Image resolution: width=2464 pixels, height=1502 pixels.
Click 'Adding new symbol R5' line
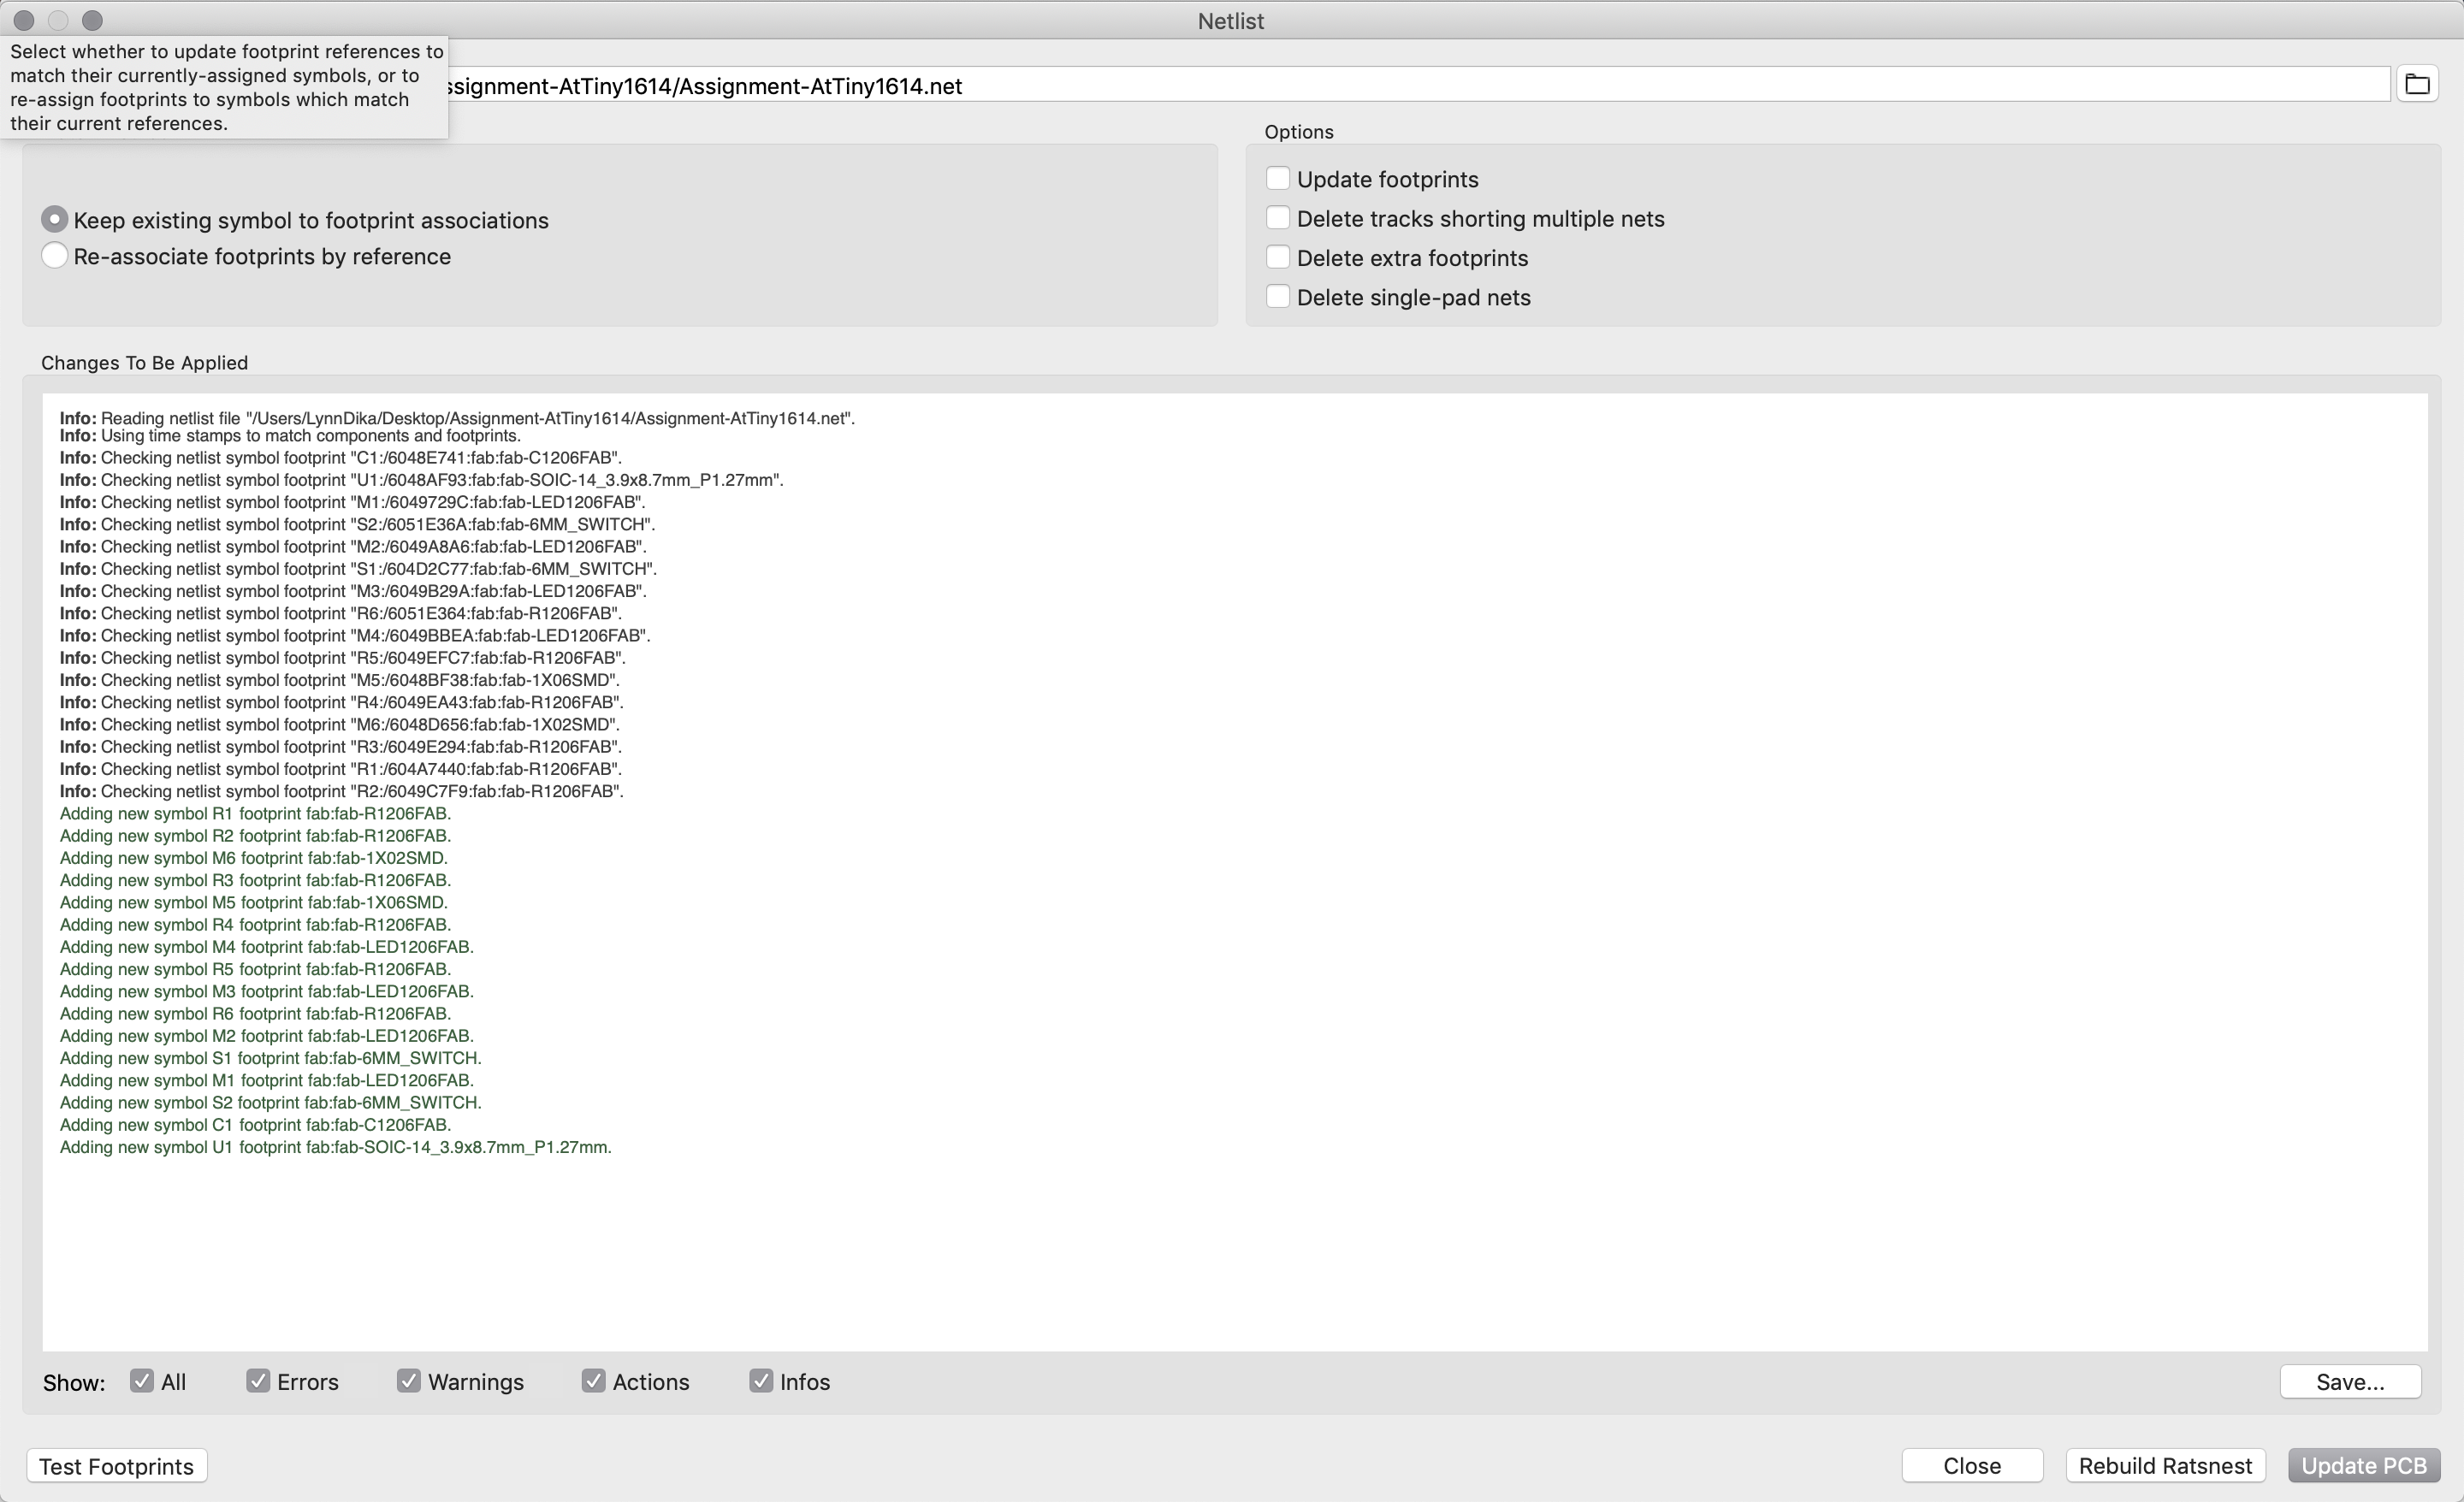(x=255, y=969)
